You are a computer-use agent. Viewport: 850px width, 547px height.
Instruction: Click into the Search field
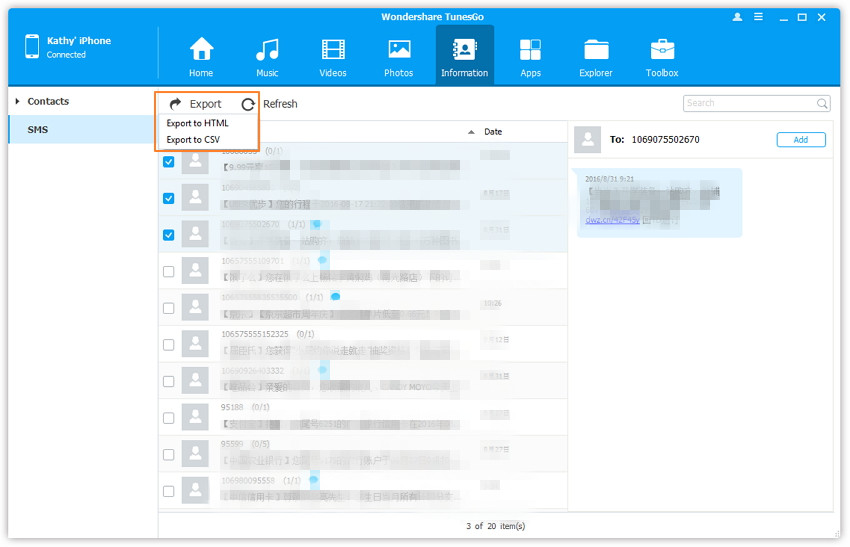point(748,103)
